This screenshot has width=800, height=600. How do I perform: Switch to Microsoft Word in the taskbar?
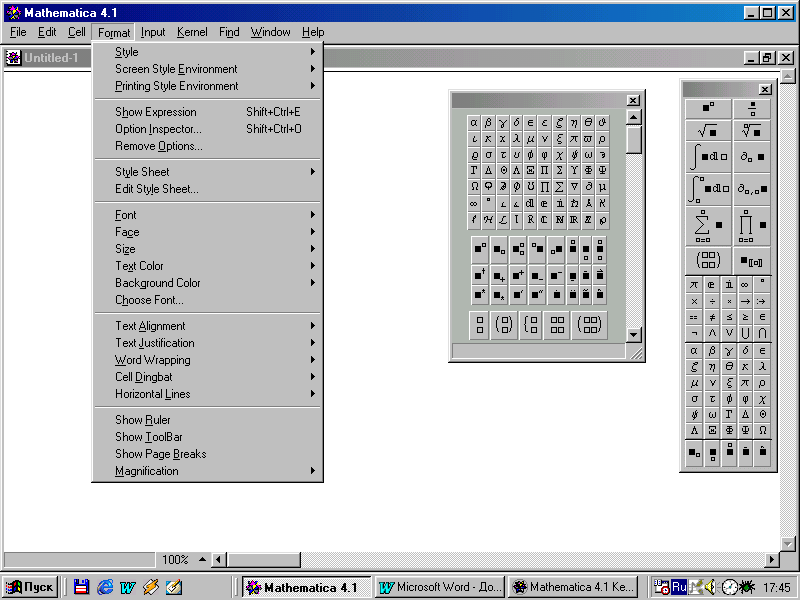tap(440, 587)
